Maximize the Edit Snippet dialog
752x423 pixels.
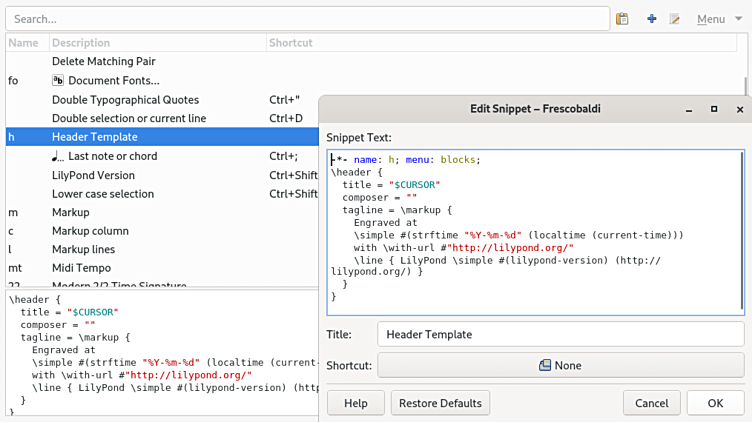(714, 108)
